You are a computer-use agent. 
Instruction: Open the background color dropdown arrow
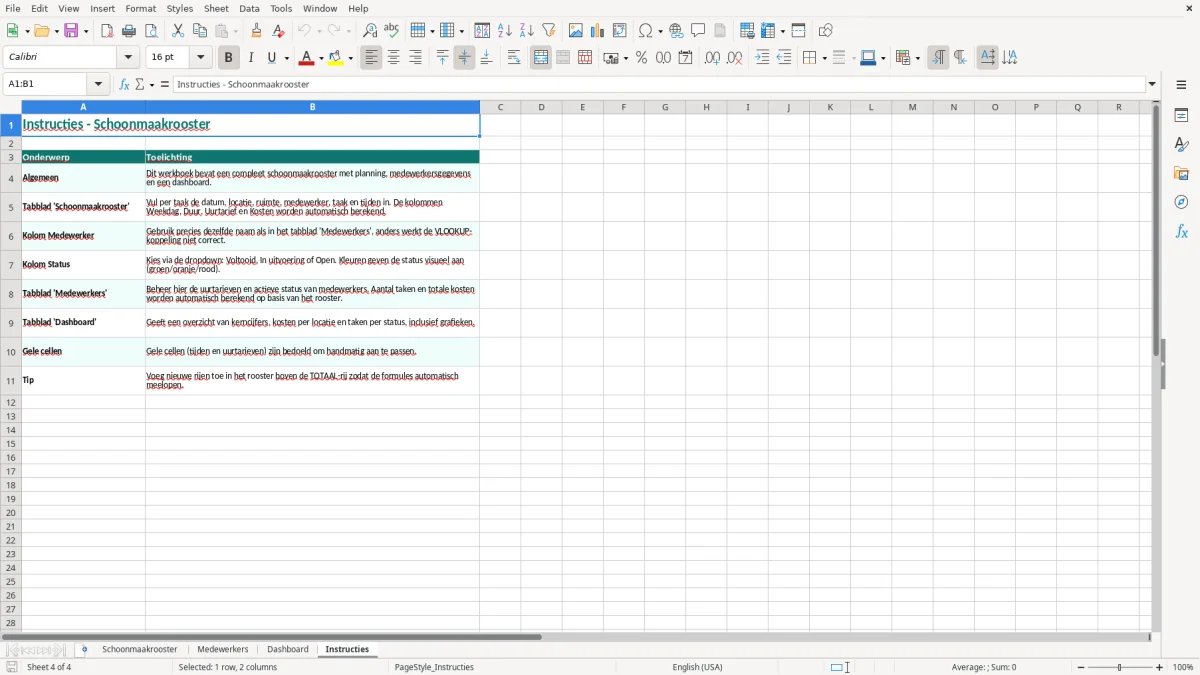point(350,58)
